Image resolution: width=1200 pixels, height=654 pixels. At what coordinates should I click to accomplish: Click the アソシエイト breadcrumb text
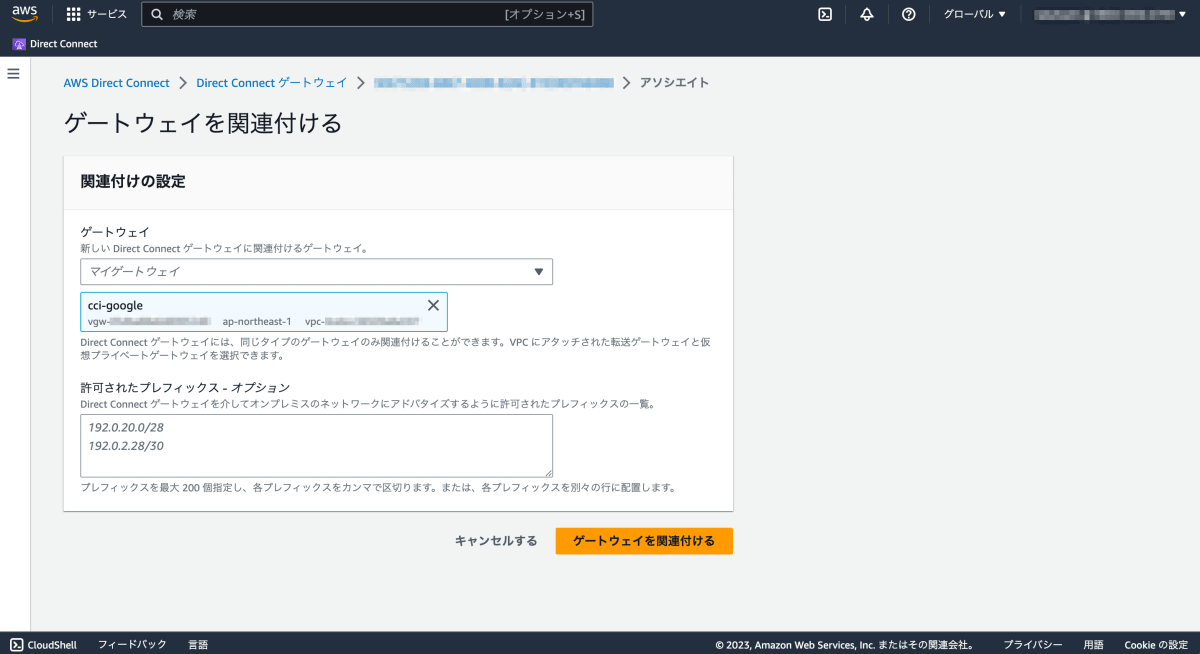click(x=675, y=83)
